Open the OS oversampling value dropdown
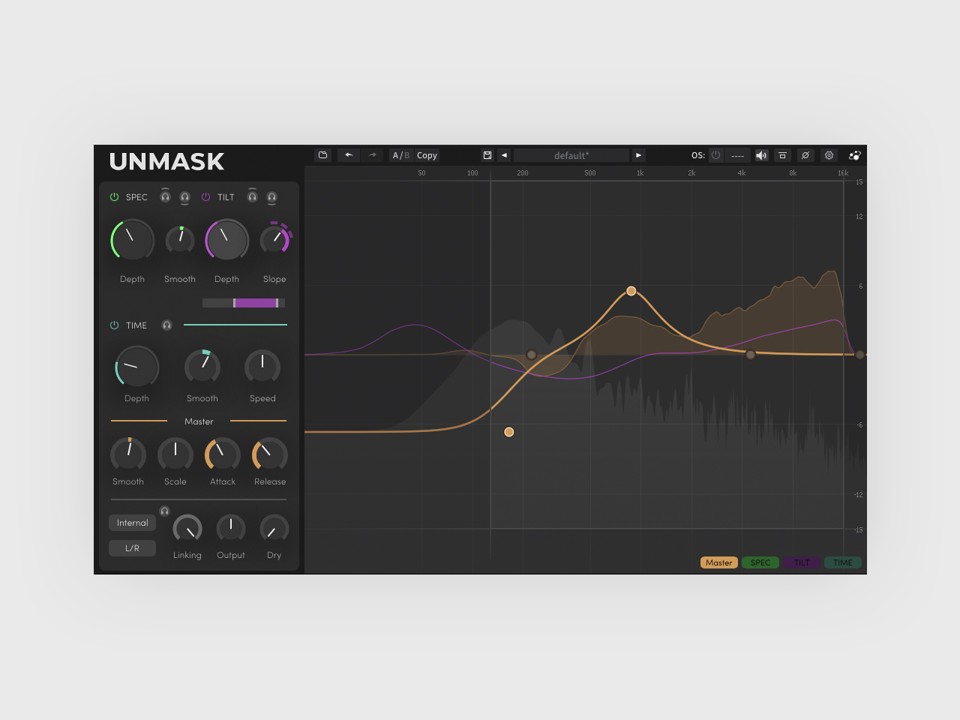960x720 pixels. tap(737, 156)
